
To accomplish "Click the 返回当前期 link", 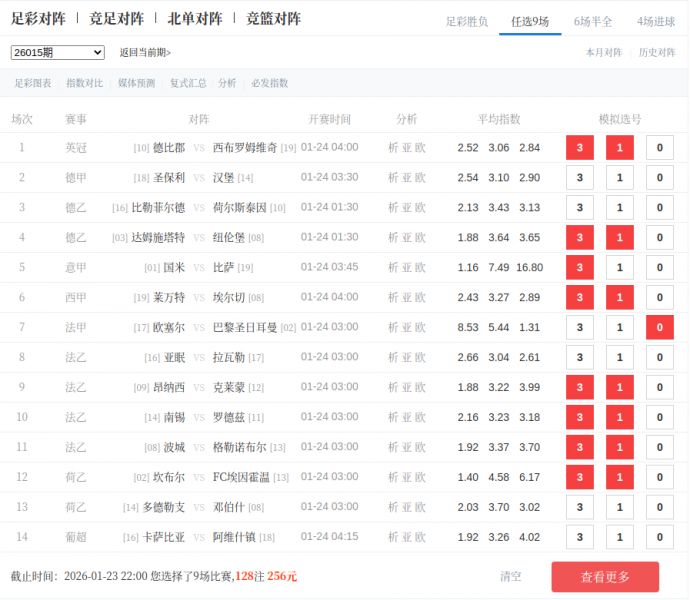I will click(x=145, y=52).
